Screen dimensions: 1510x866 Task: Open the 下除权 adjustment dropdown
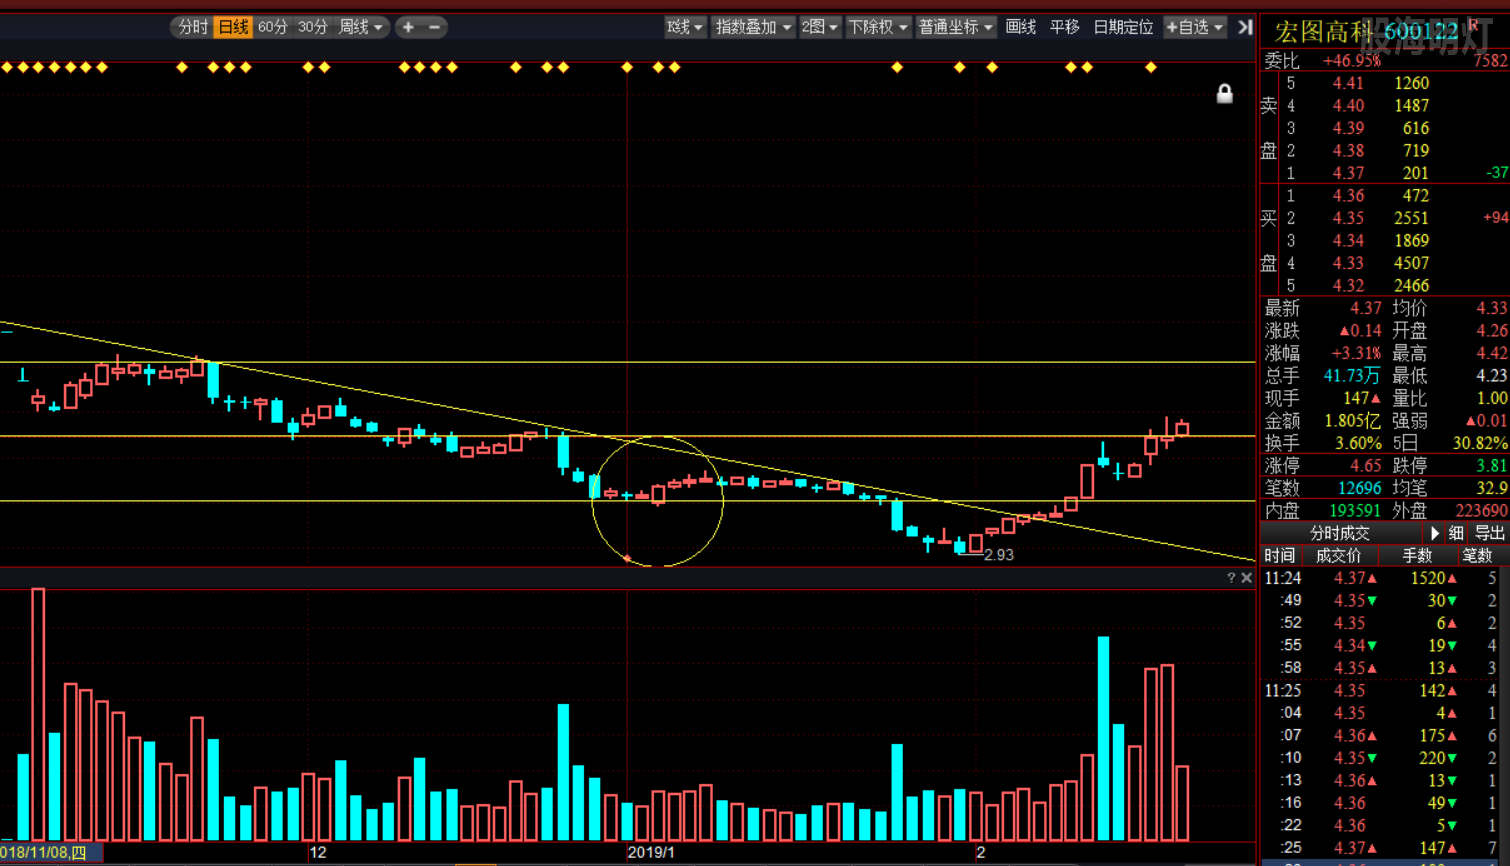click(x=878, y=27)
